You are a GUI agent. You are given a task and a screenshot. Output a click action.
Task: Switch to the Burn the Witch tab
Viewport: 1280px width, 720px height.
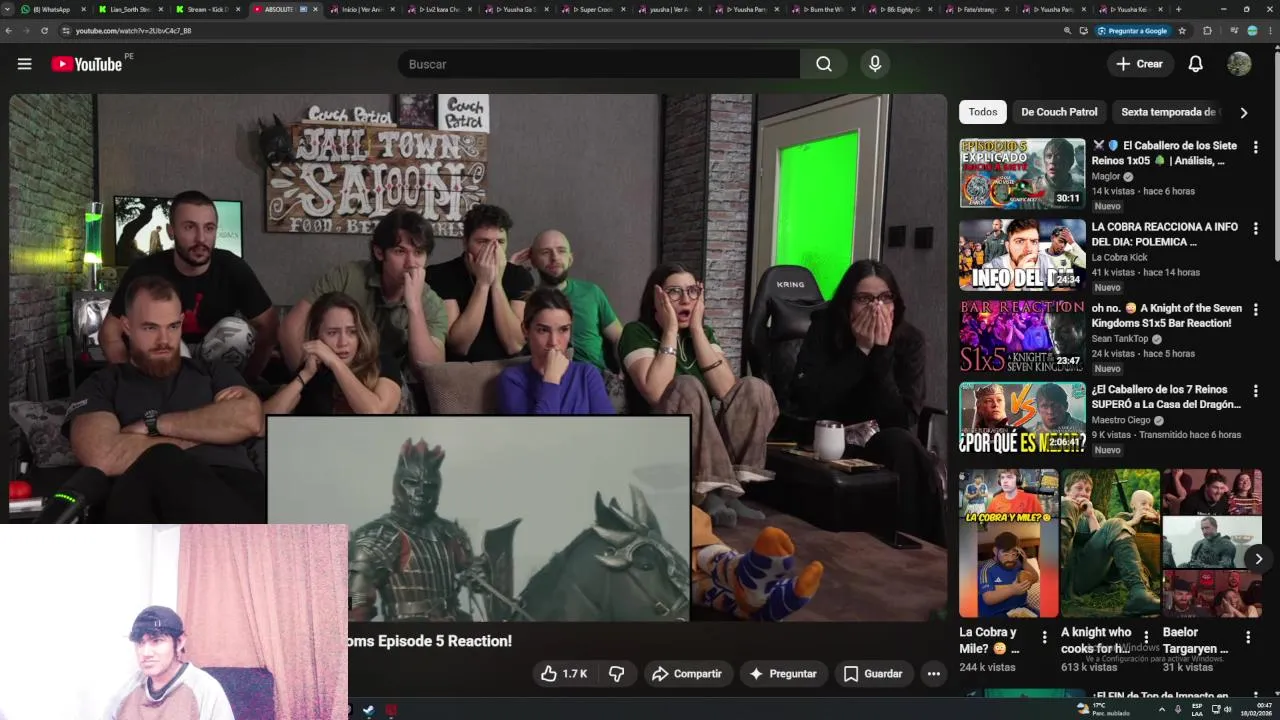coord(824,9)
